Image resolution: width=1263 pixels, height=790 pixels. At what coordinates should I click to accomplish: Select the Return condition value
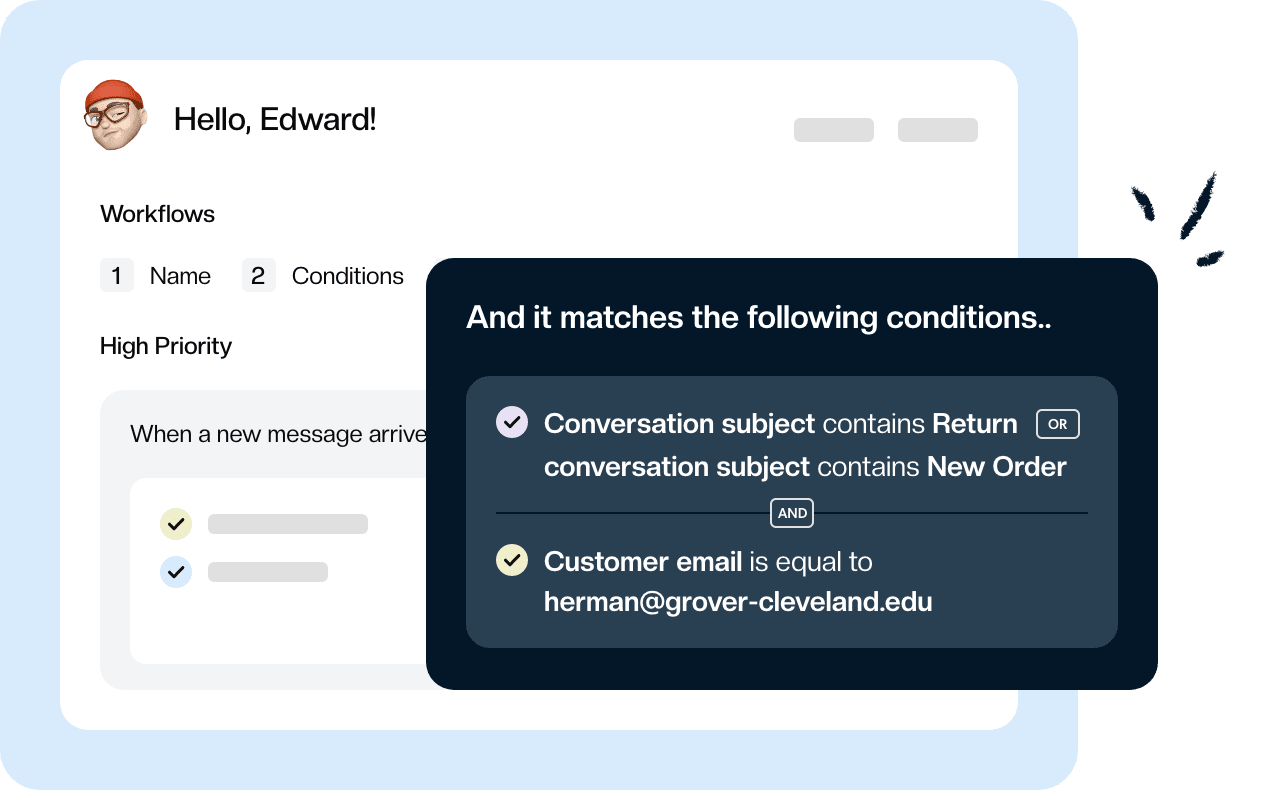[974, 424]
